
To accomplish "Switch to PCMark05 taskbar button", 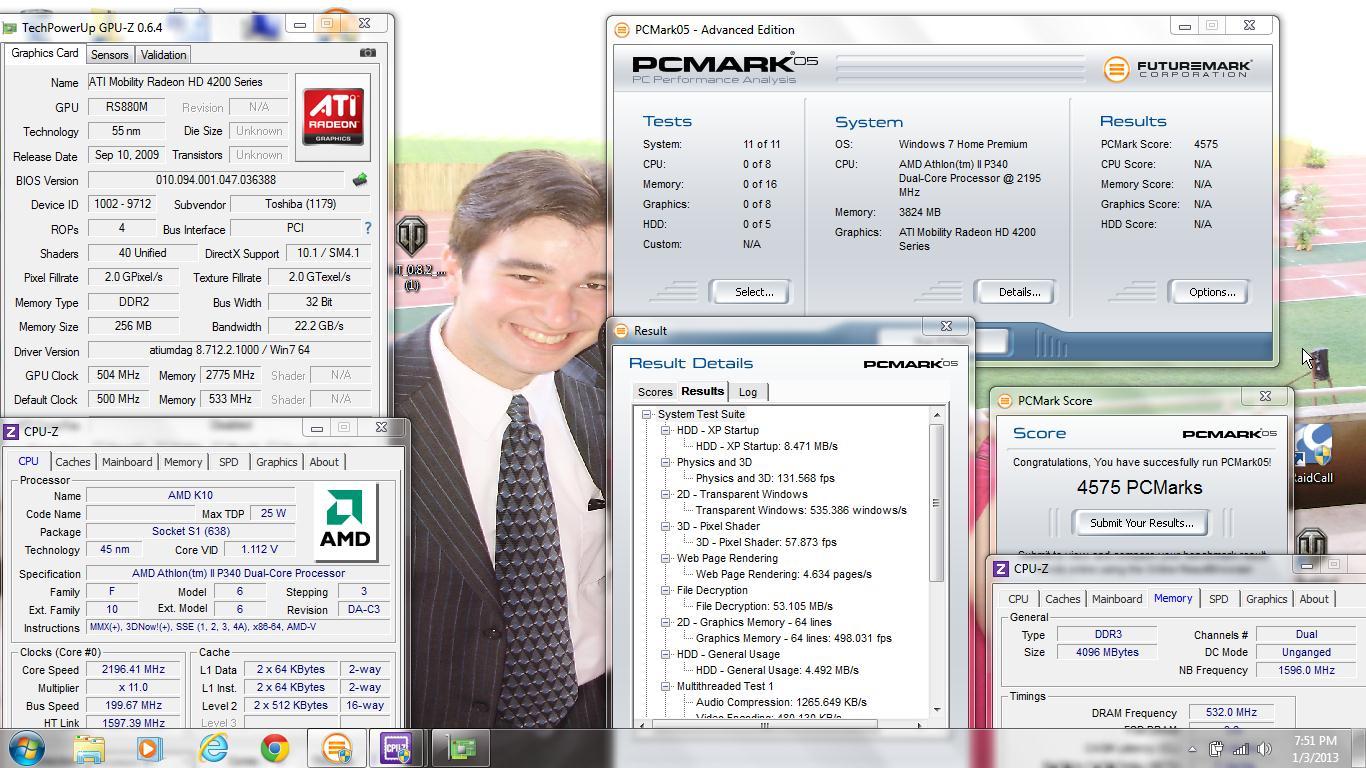I will [x=337, y=748].
